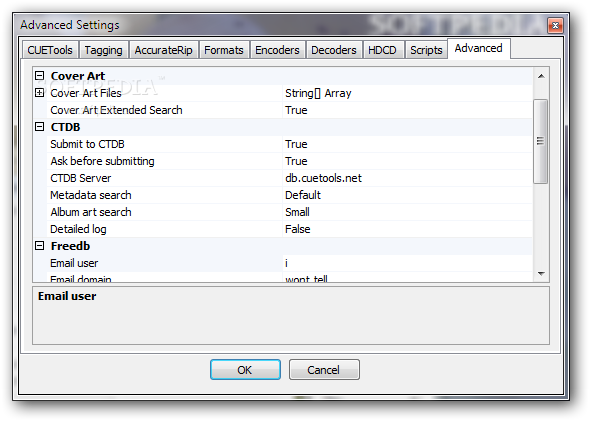Expand the Cover Art Files array
The width and height of the screenshot is (590, 421).
(40, 93)
